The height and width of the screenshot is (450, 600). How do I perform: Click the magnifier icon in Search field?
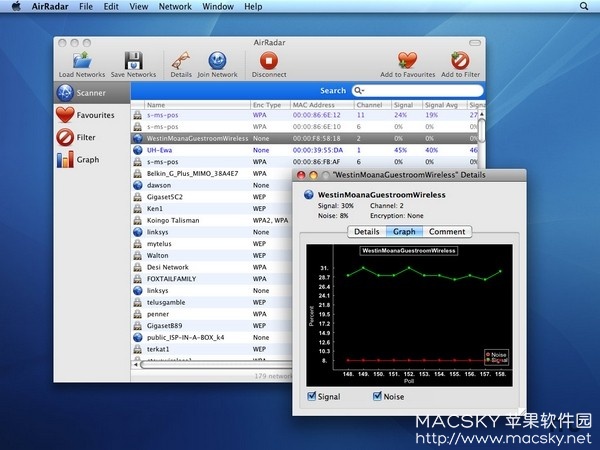click(x=359, y=90)
